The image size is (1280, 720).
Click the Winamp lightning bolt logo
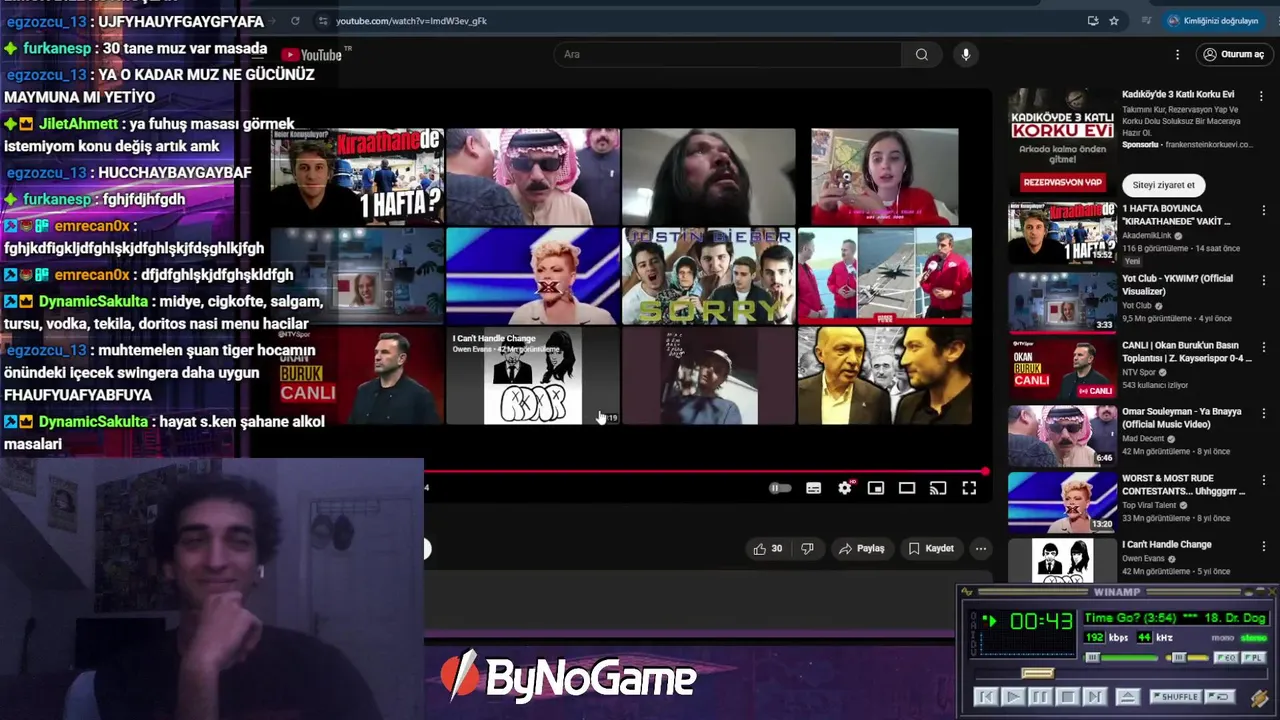point(1259,698)
